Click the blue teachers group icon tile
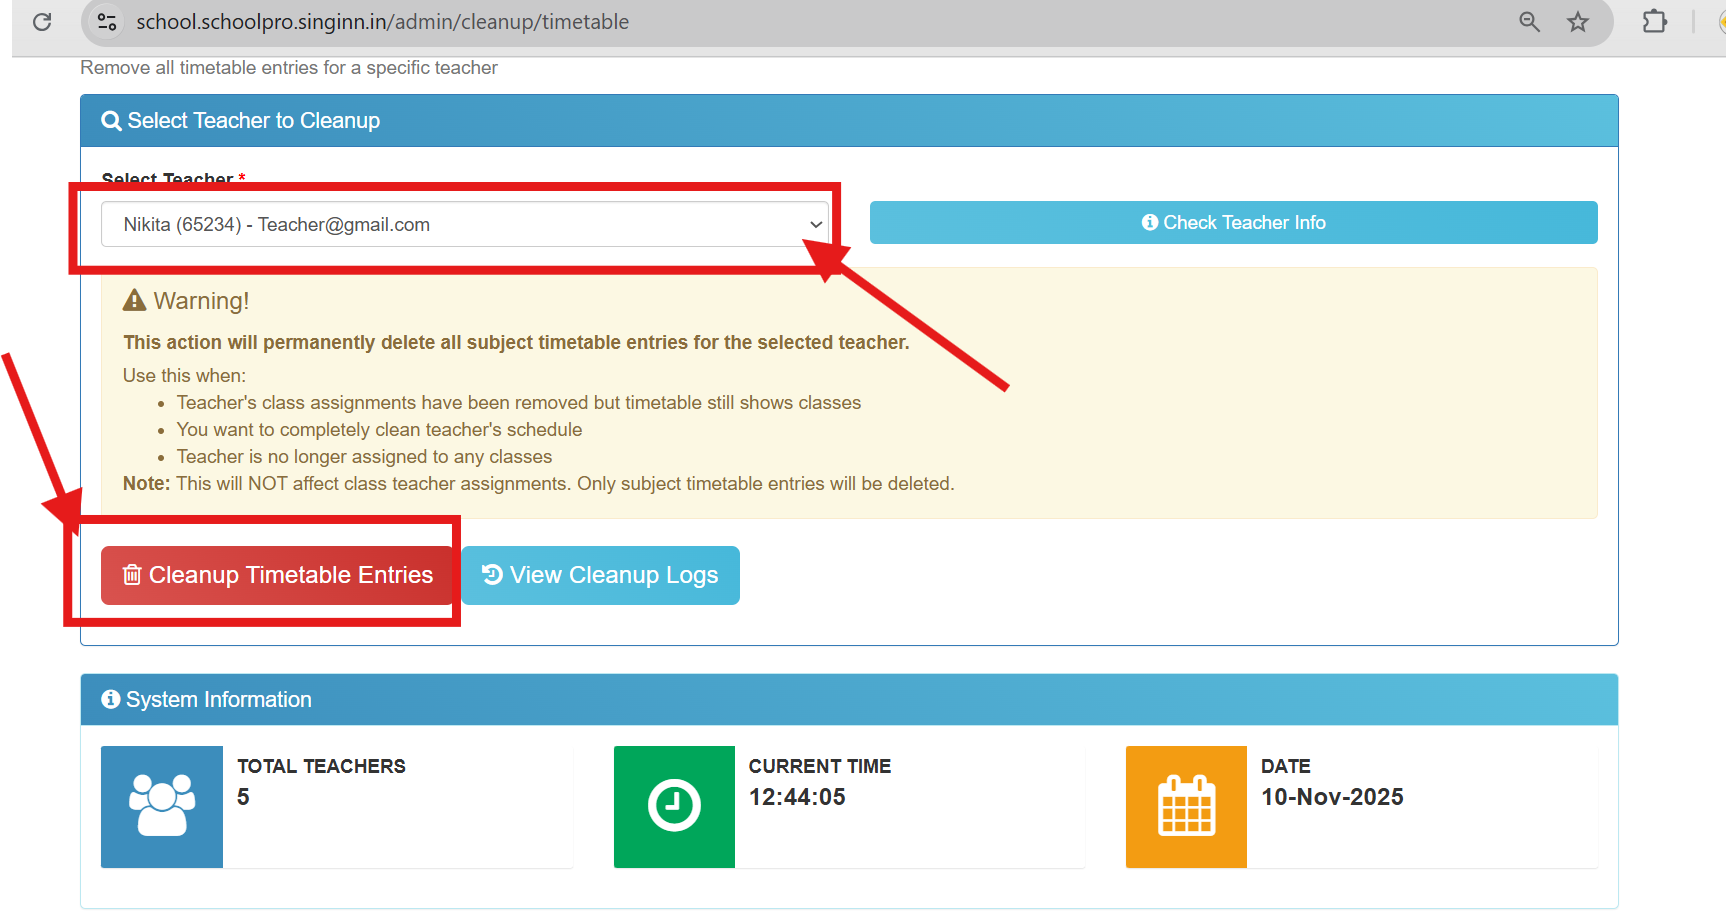 pyautogui.click(x=162, y=806)
